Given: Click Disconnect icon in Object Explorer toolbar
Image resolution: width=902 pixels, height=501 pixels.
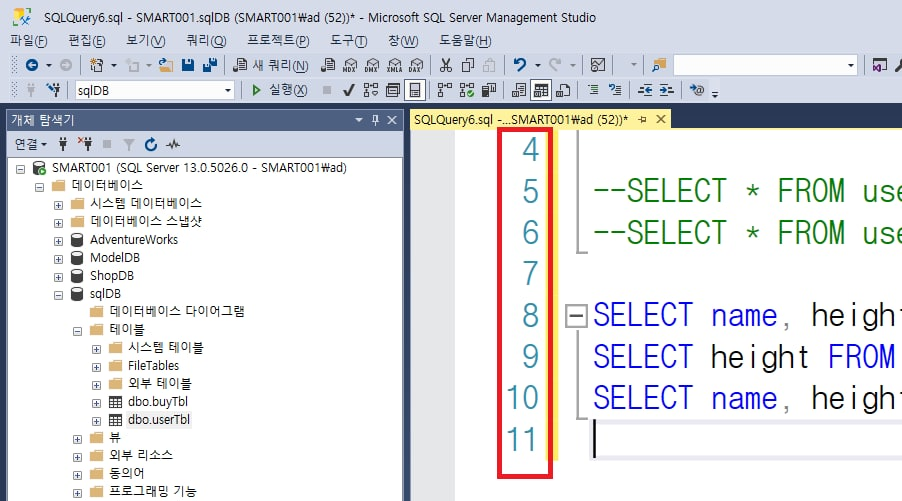Looking at the screenshot, I should click(x=85, y=144).
